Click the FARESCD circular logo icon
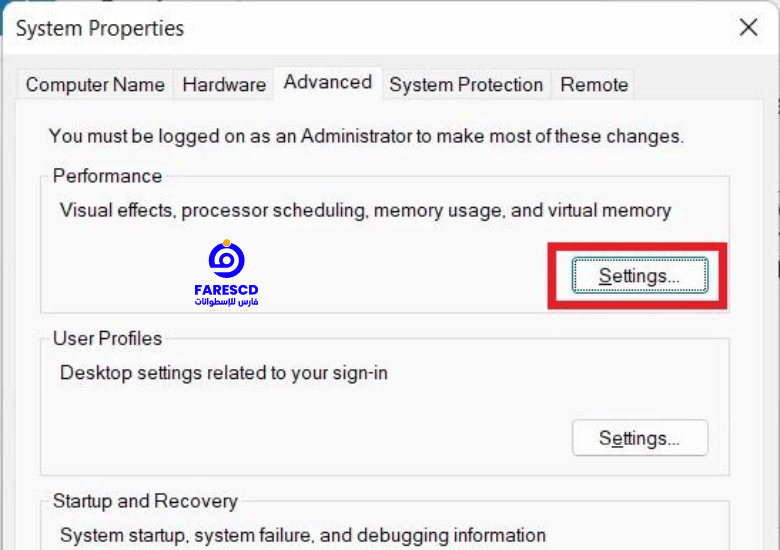The width and height of the screenshot is (780, 550). 226,259
